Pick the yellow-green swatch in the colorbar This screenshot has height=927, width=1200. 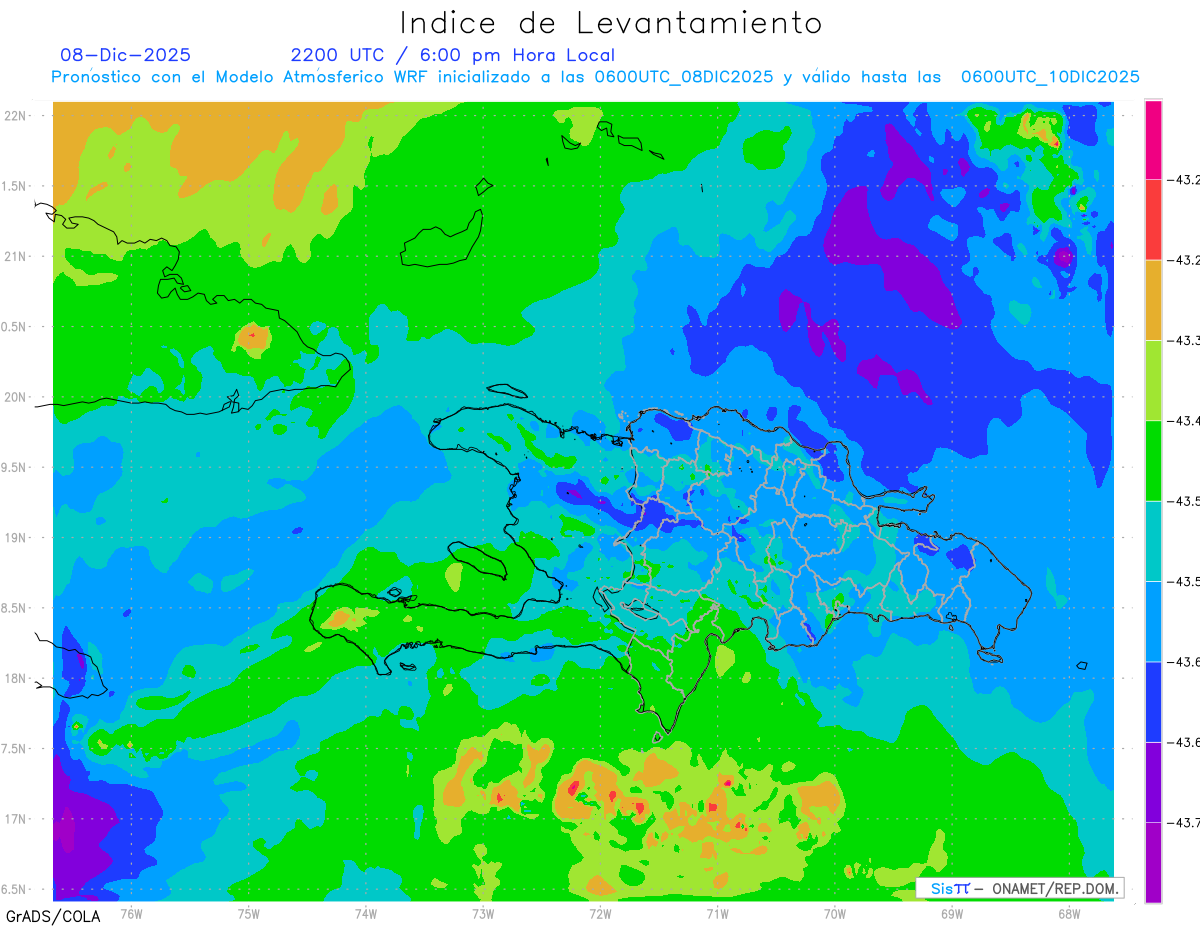1153,380
